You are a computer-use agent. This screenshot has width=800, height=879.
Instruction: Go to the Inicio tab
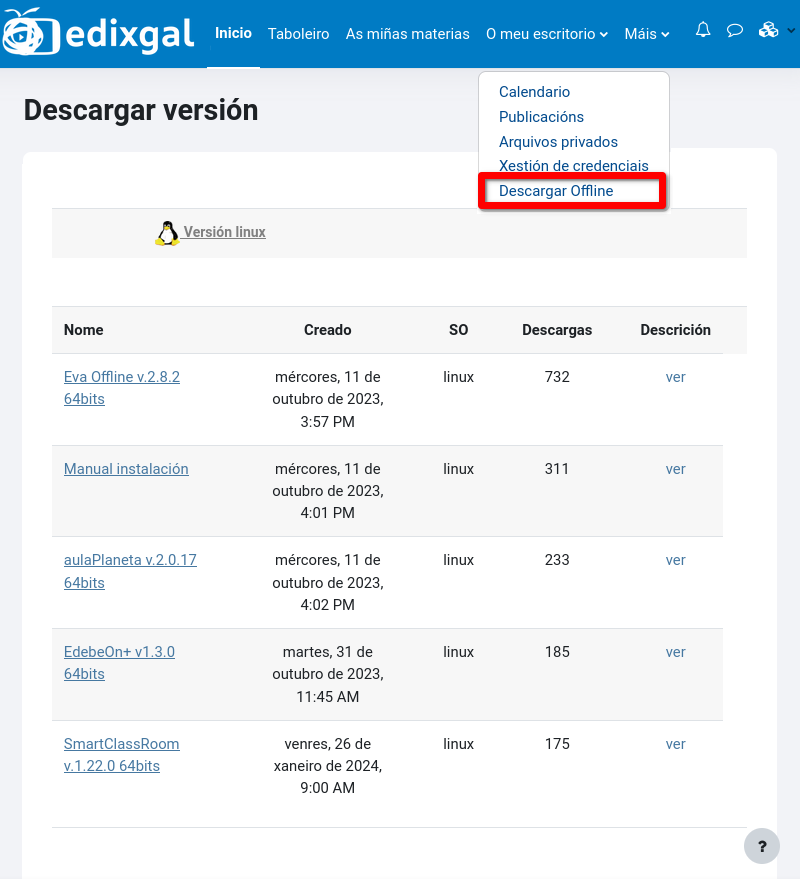tap(233, 33)
